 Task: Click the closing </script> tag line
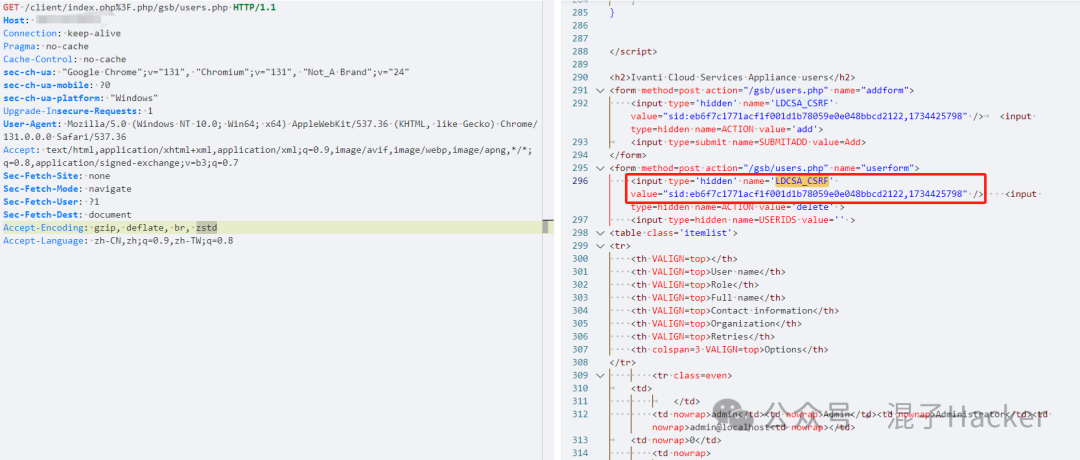pyautogui.click(x=633, y=52)
